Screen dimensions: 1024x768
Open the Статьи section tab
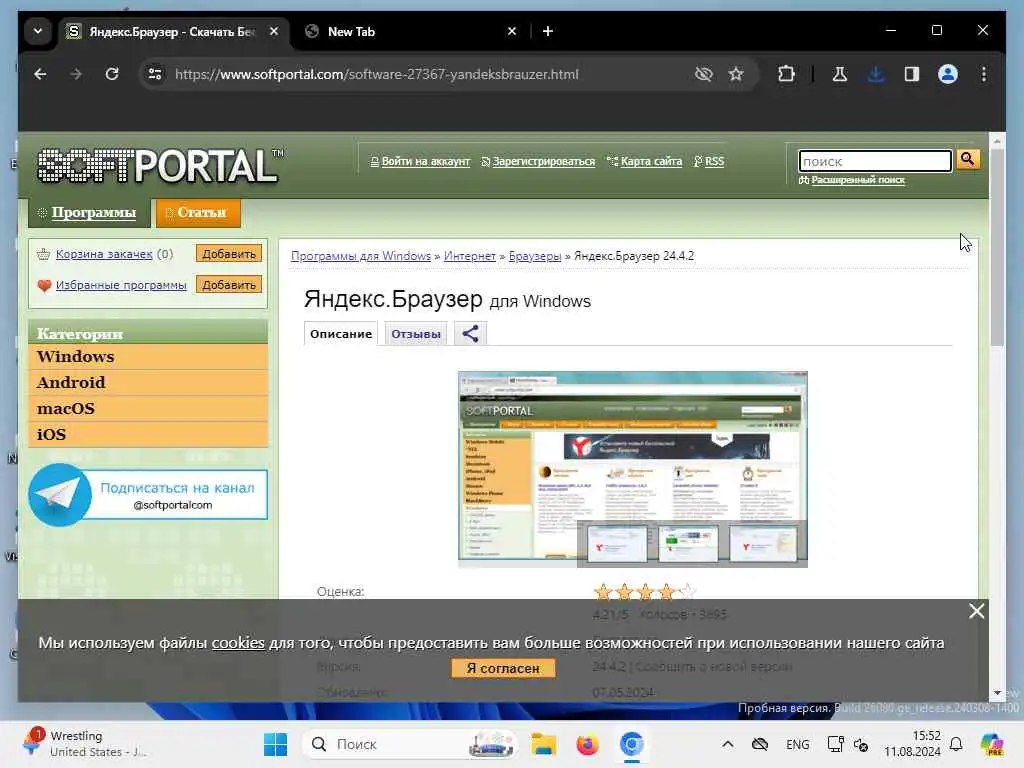(198, 213)
